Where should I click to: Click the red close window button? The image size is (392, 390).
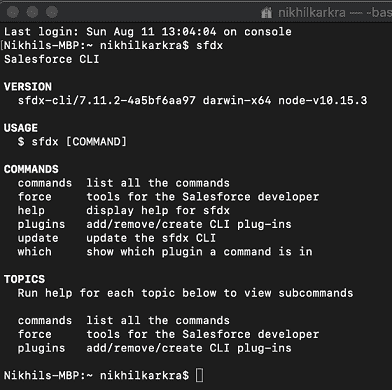[13, 12]
